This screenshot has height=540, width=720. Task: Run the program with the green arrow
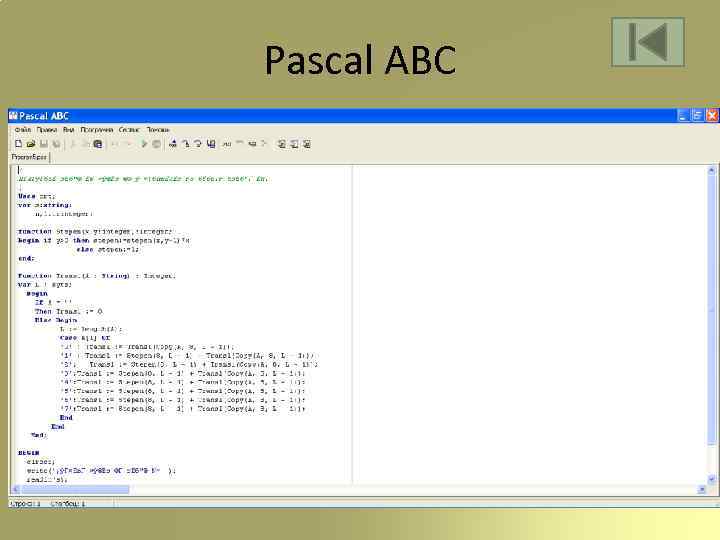[144, 144]
